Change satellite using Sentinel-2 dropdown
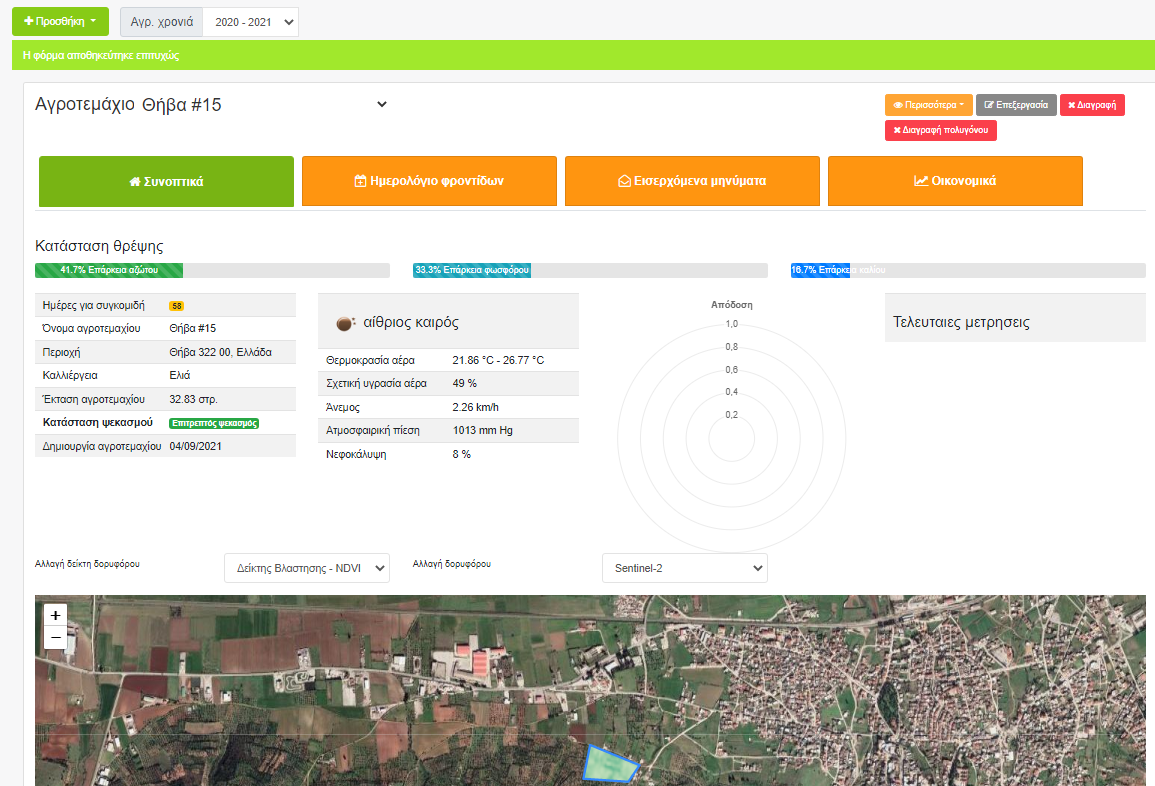 [684, 568]
